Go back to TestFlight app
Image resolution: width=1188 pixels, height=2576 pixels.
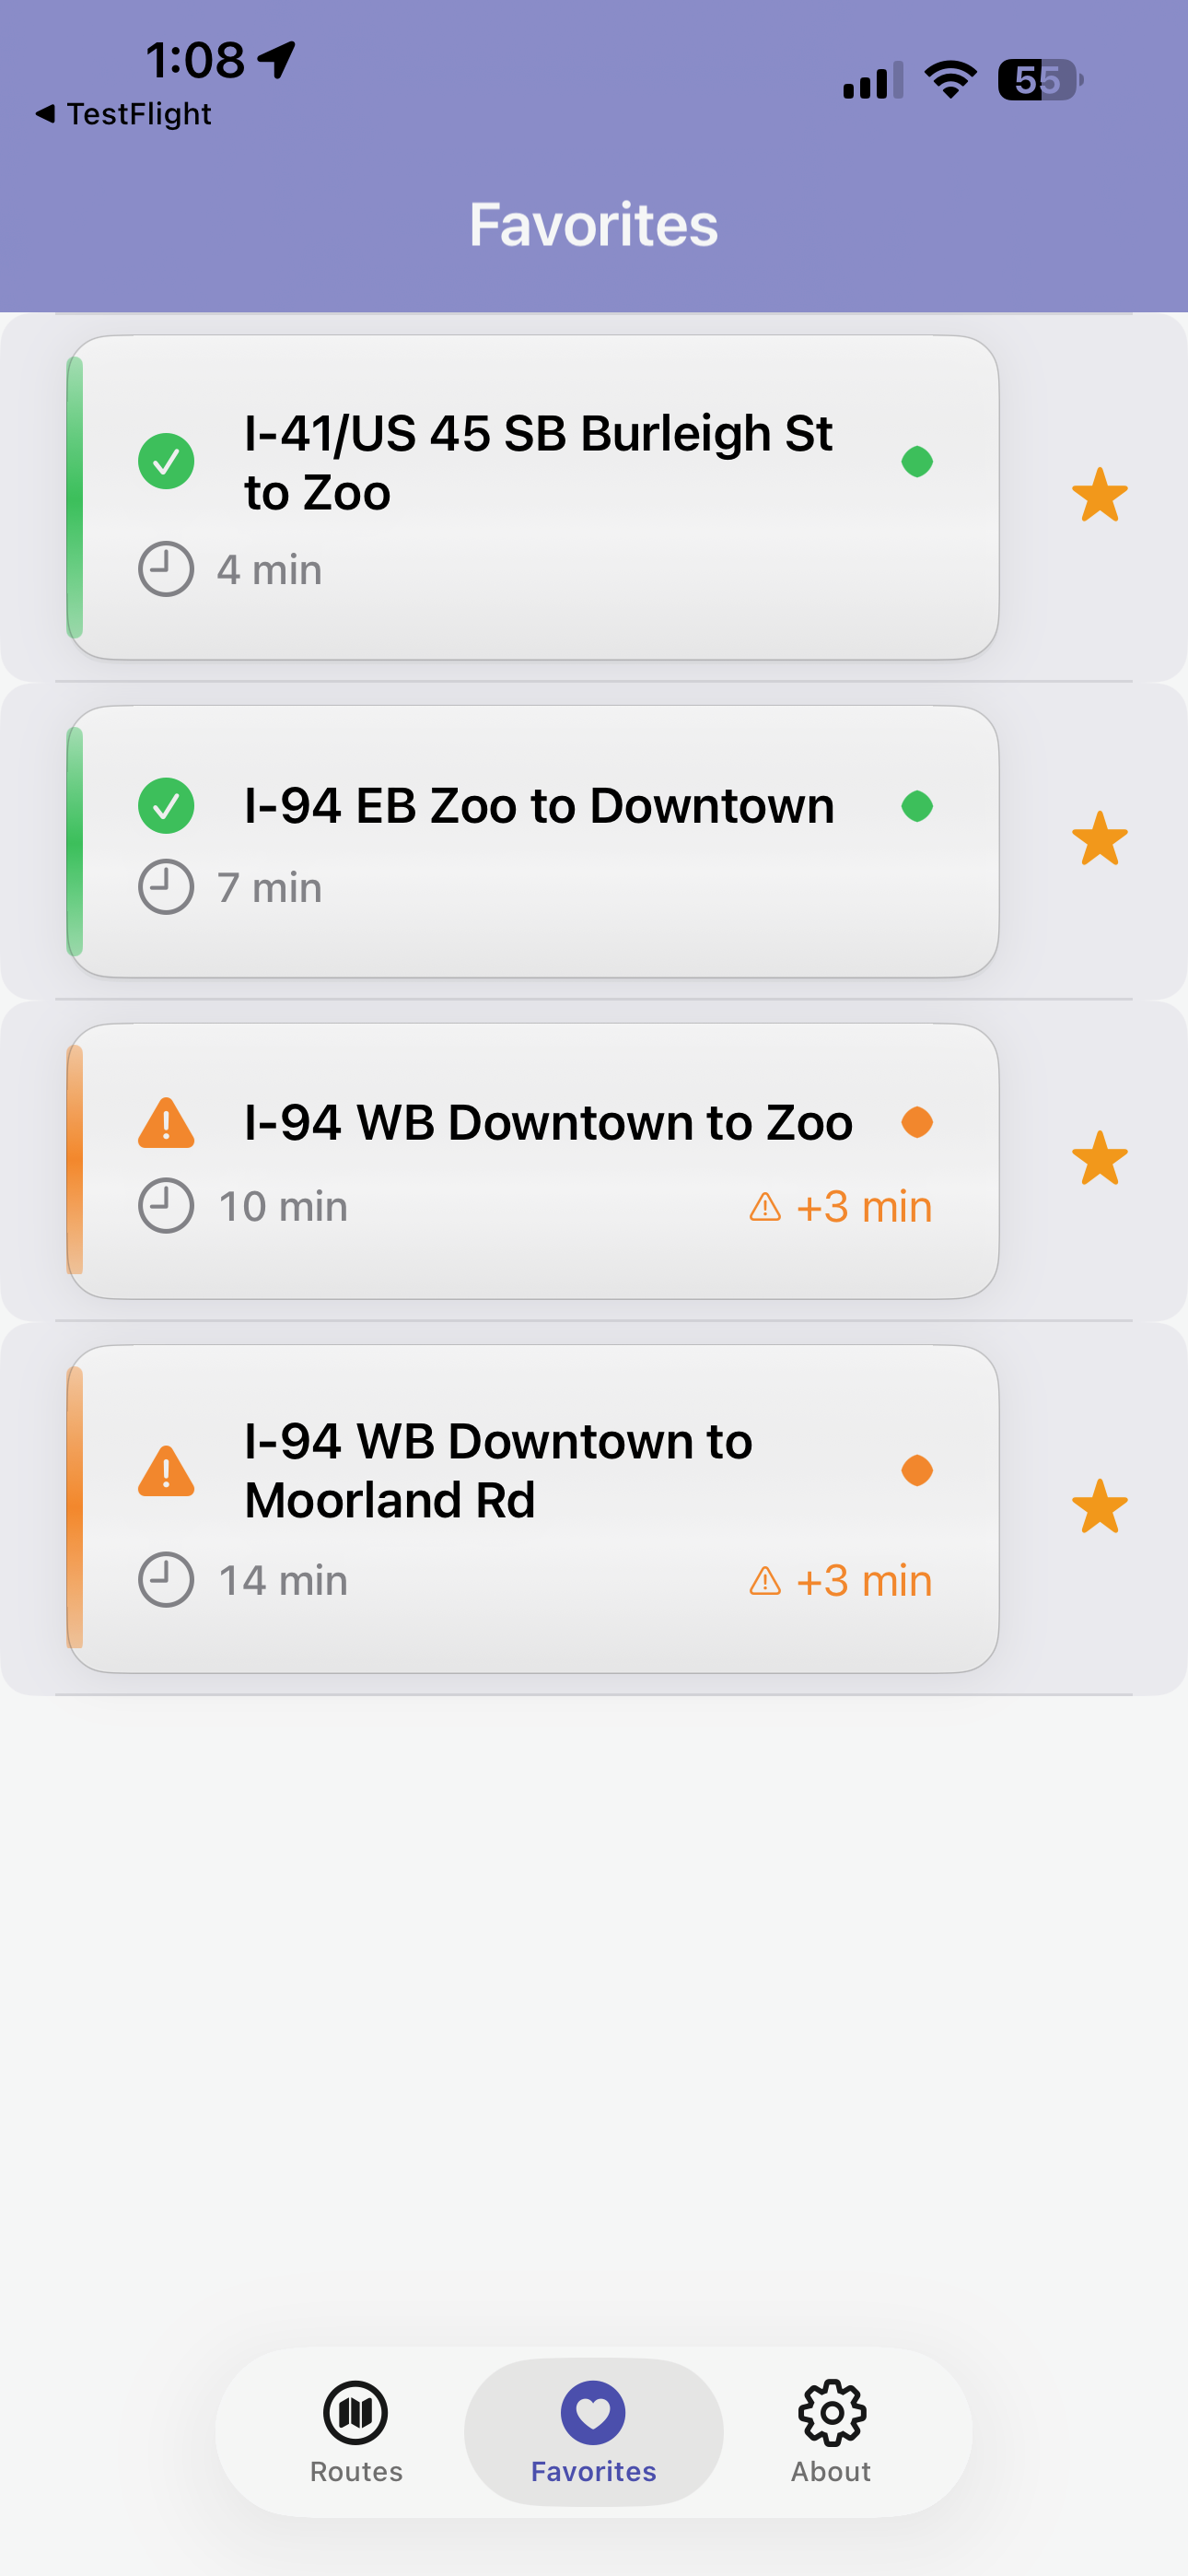[x=124, y=114]
